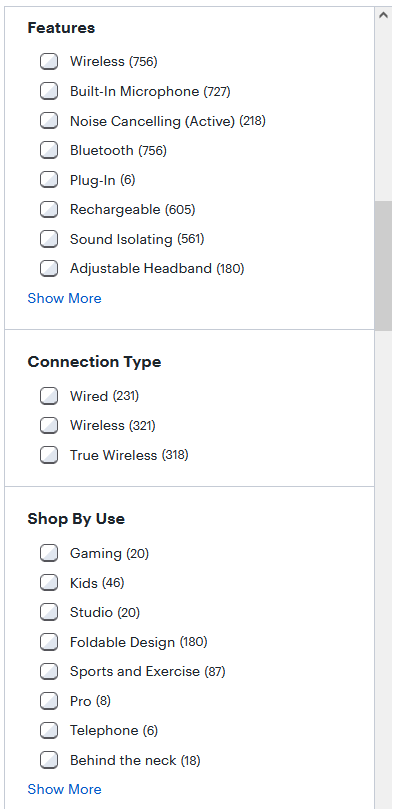
Task: Tick Noise Cancelling (Active) checkbox
Action: point(49,121)
